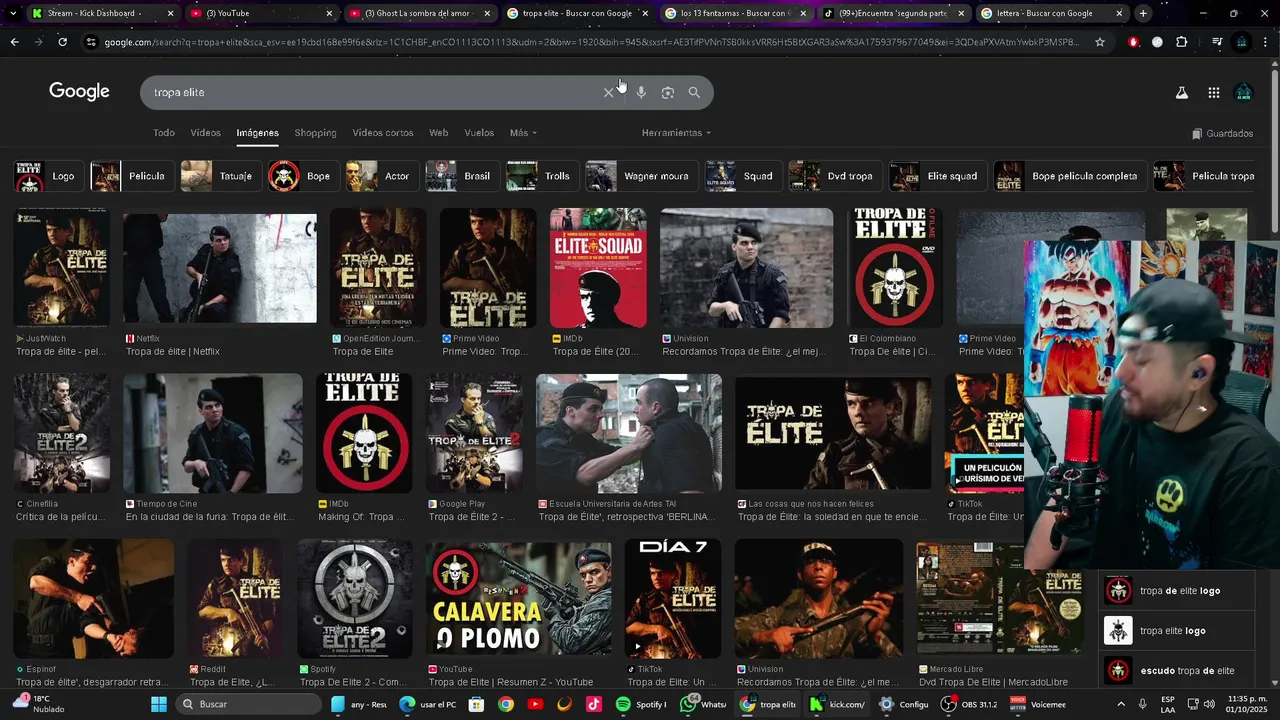Switch to the Videos results tab
The width and height of the screenshot is (1280, 720).
coord(205,133)
